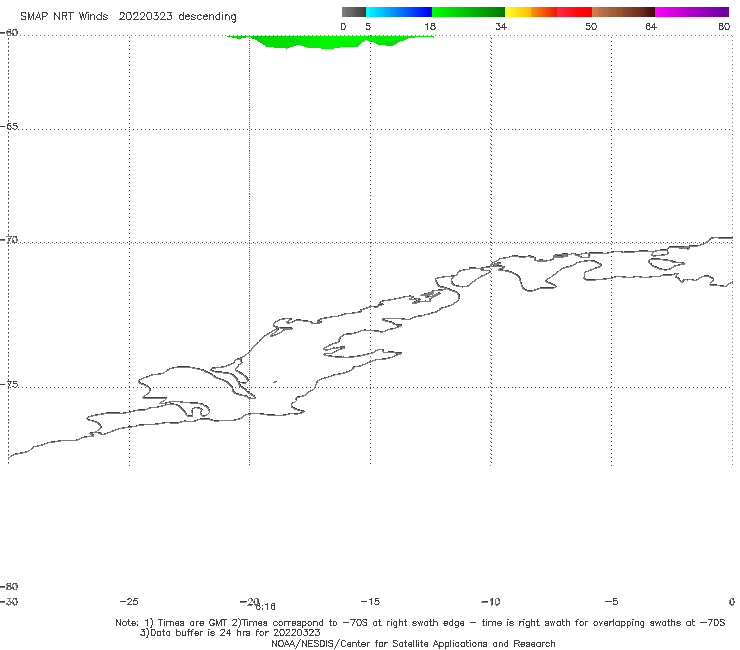Screen dimensions: 740x650
Task: Click the latitude label '-65'
Action: tap(9, 127)
